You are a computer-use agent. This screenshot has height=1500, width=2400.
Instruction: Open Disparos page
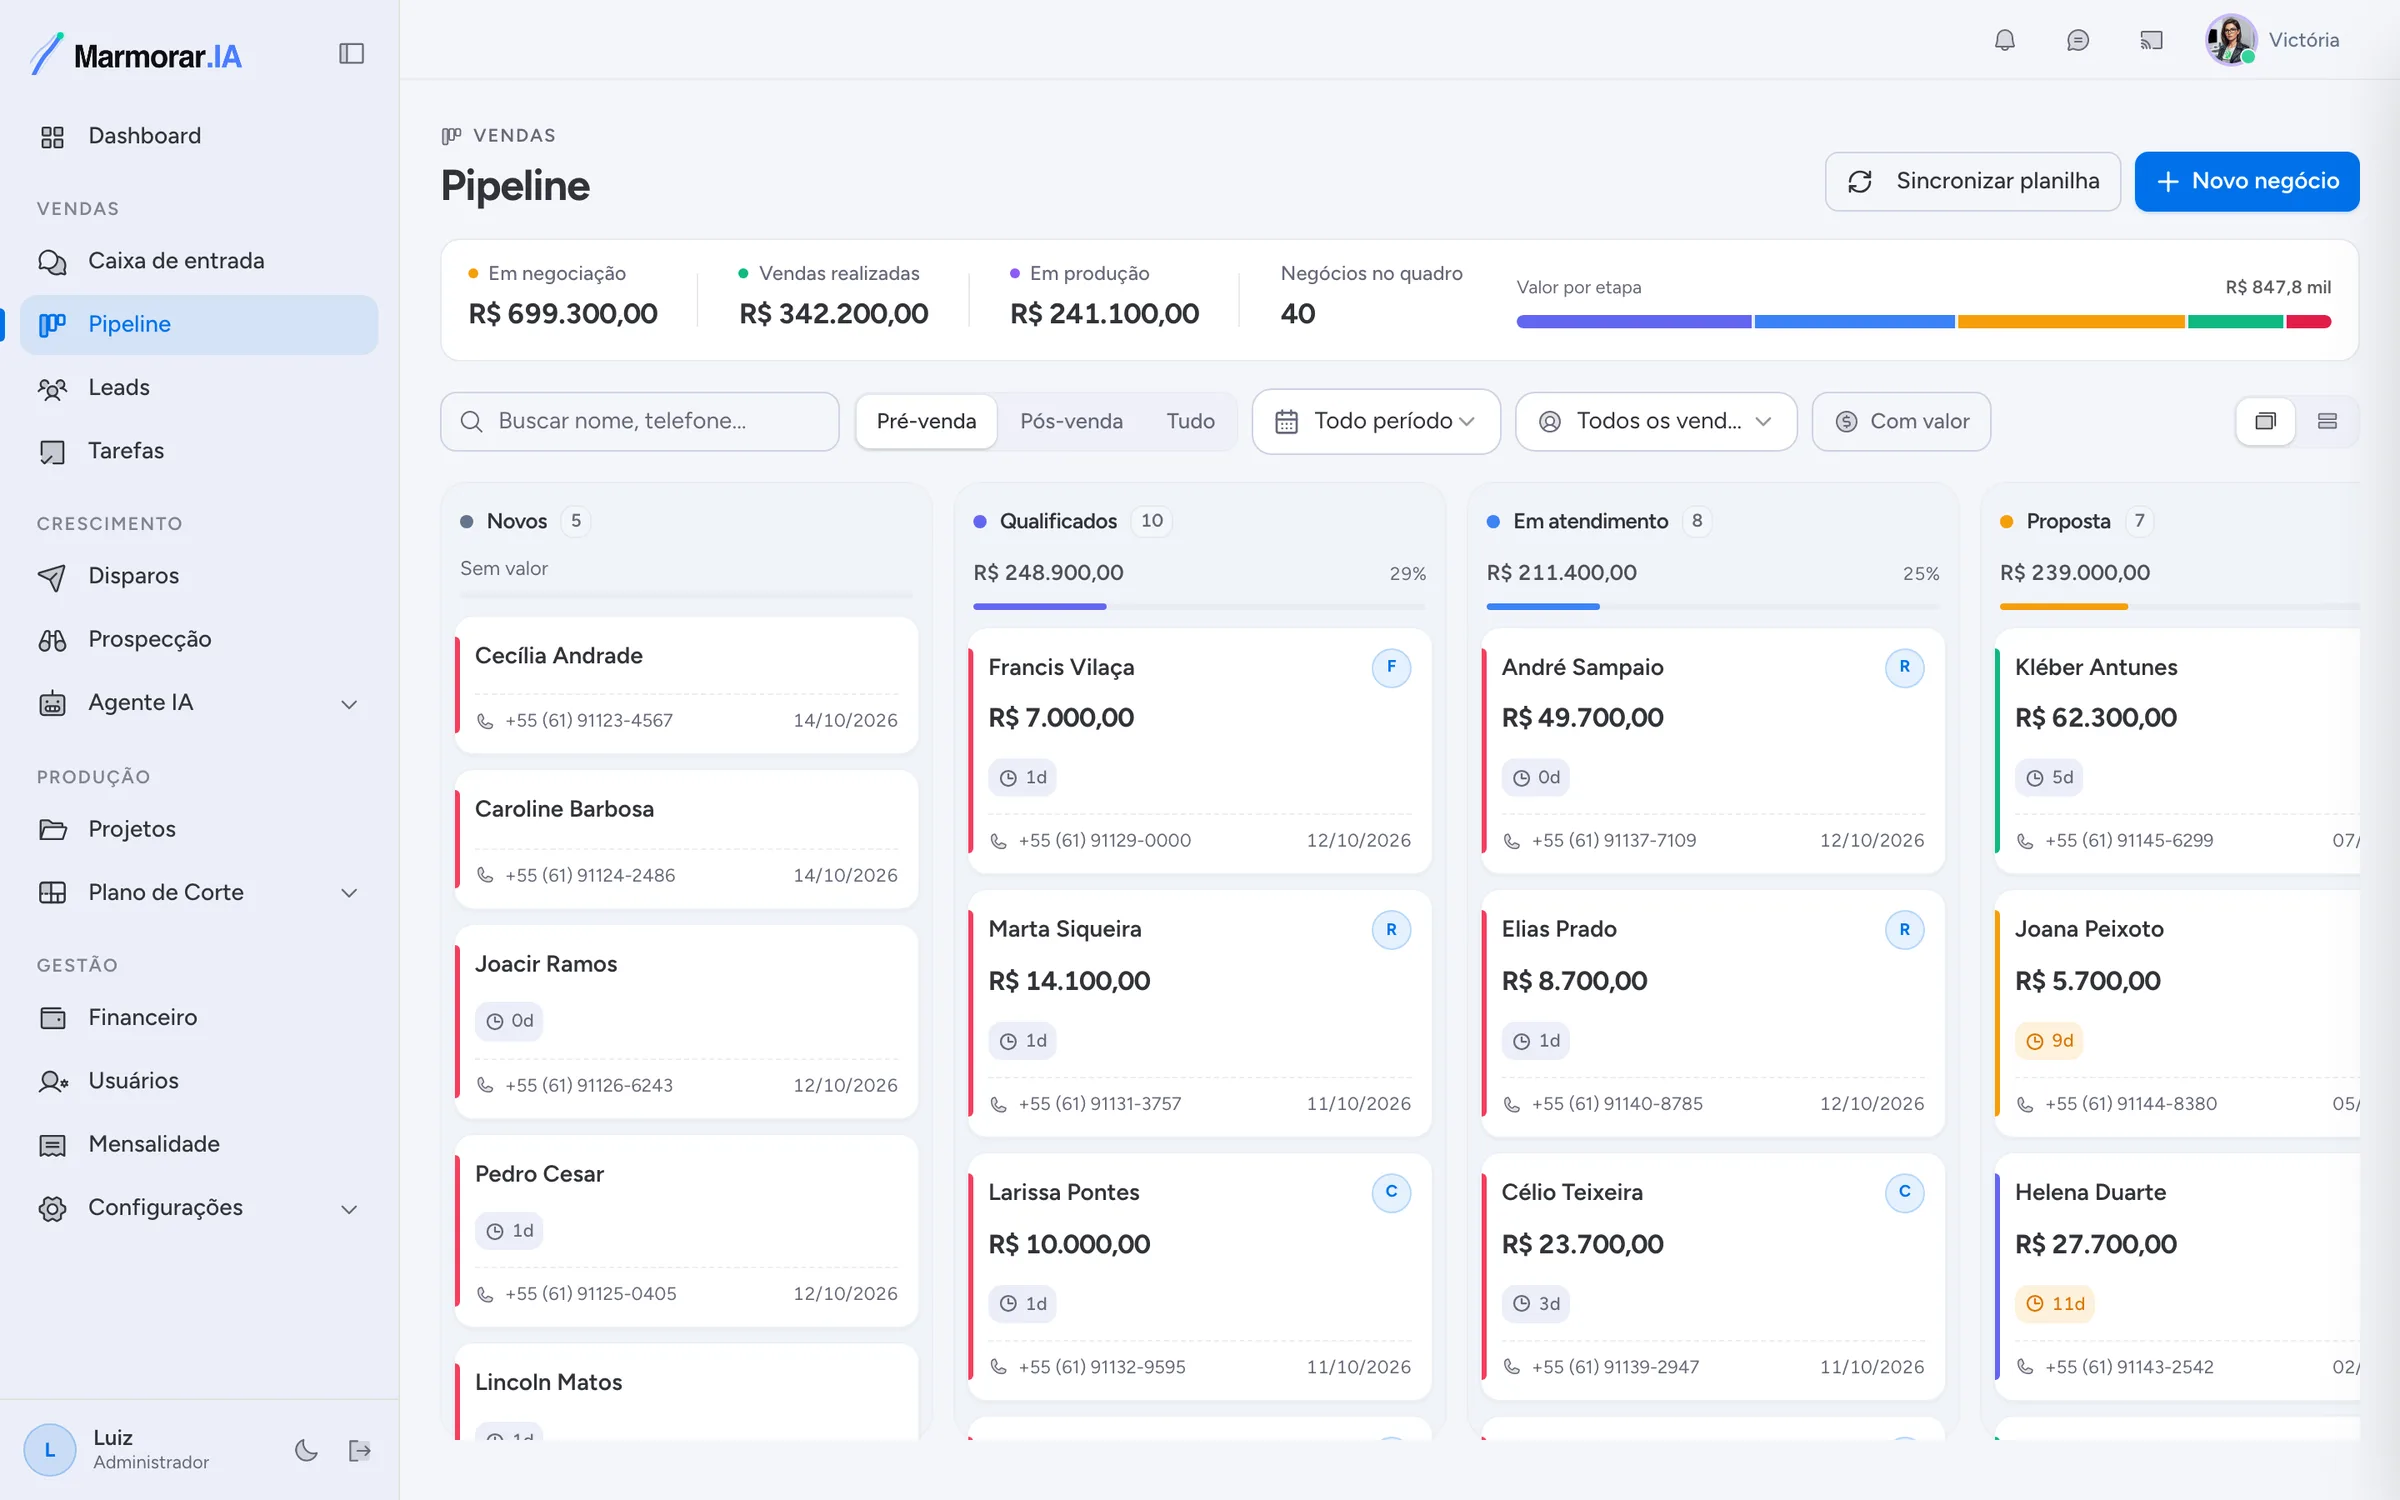(x=199, y=576)
